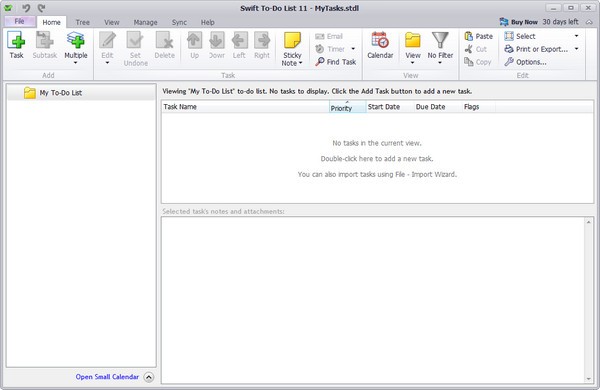Click the 'Double-click here to add a new task' text
Viewport: 600px width, 390px height.
coord(377,158)
